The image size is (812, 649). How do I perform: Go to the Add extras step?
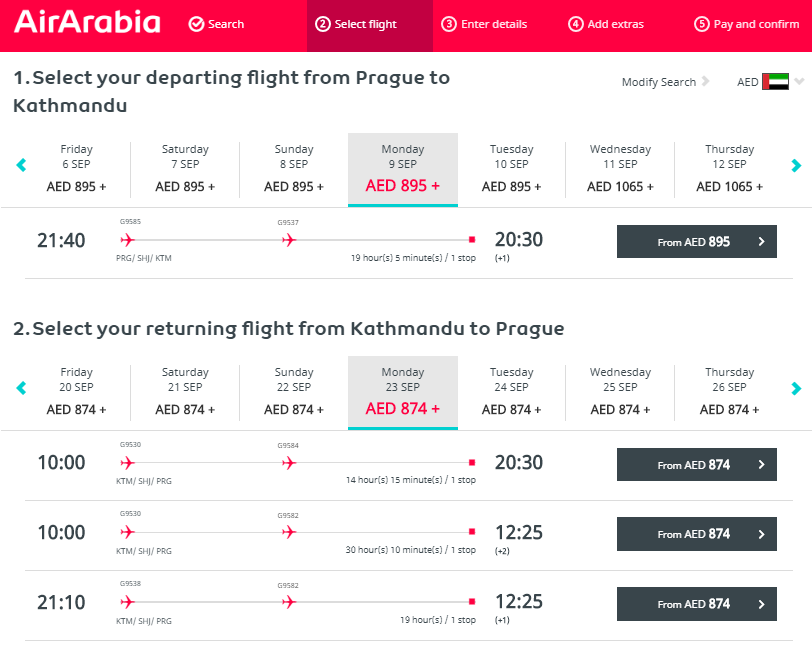coord(606,24)
